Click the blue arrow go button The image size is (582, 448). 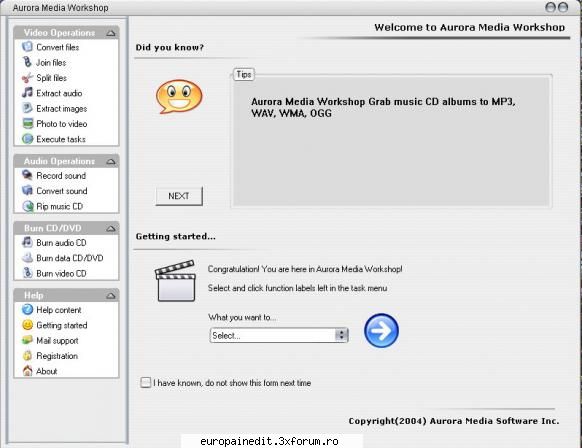point(381,331)
